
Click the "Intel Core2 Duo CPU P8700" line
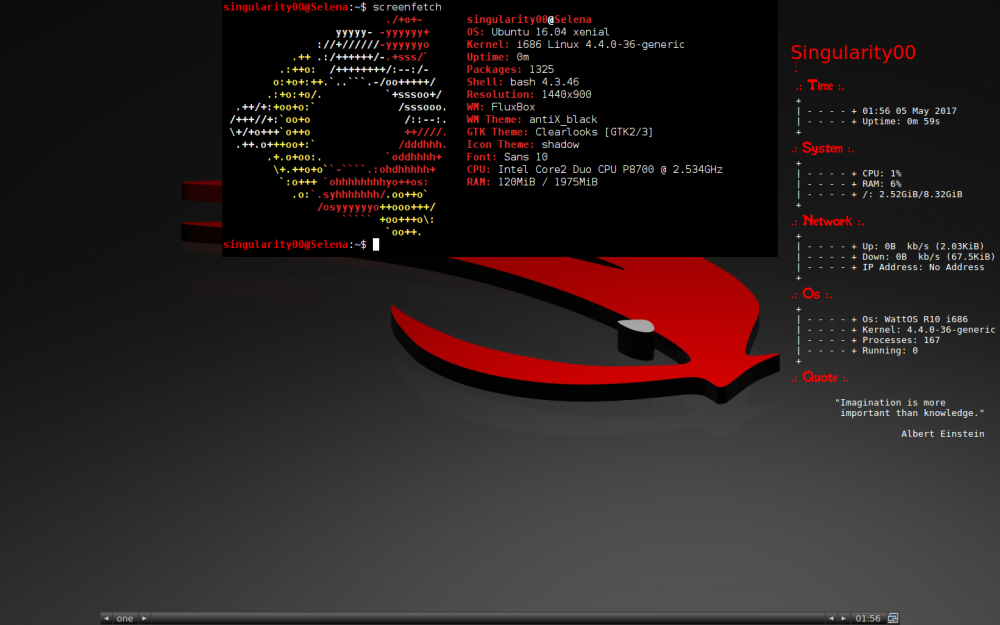[610, 170]
